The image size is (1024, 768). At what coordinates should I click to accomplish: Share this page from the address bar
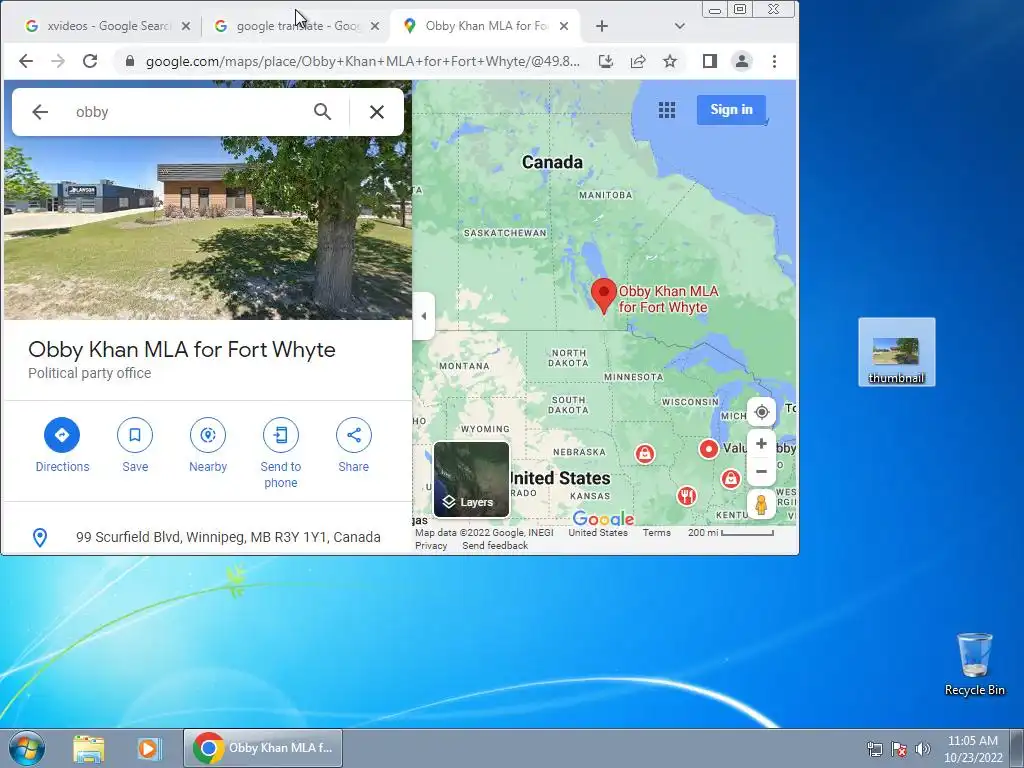pos(638,61)
